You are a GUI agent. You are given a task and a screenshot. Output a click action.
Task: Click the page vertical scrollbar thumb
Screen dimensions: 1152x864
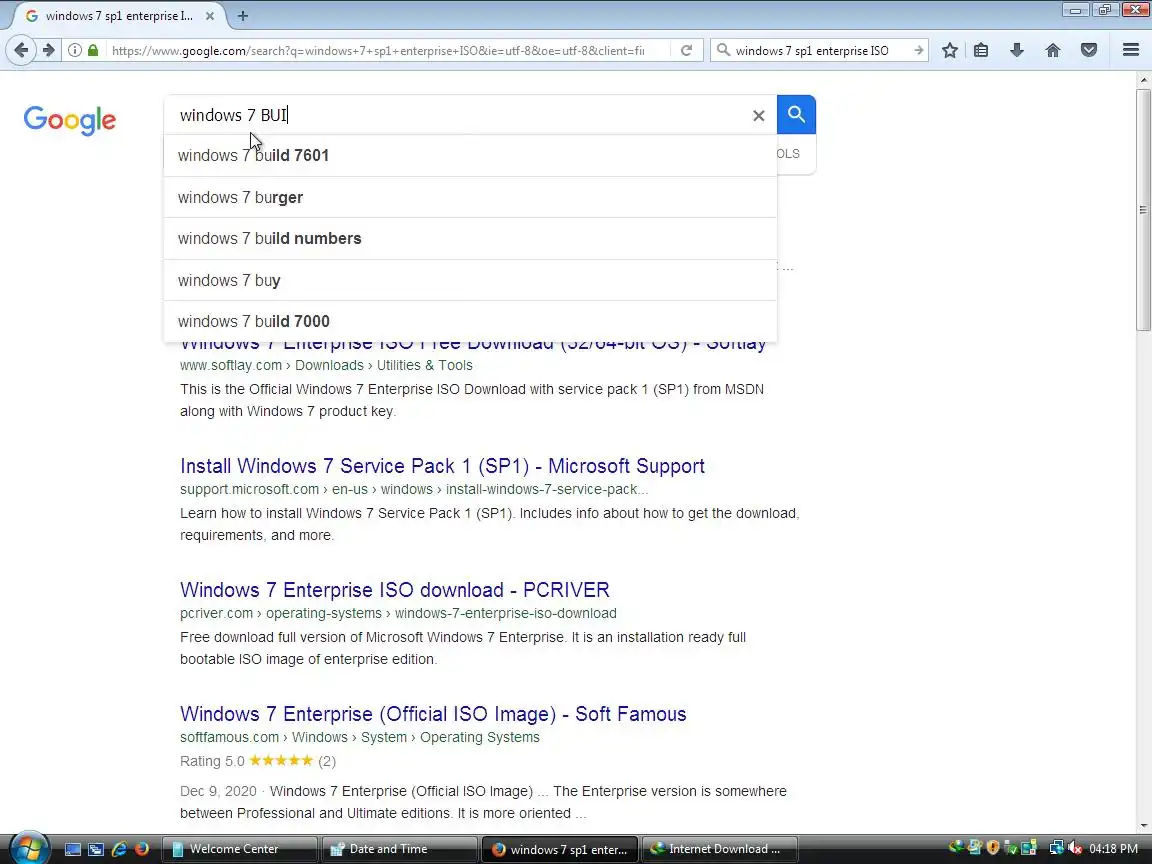tap(1143, 209)
